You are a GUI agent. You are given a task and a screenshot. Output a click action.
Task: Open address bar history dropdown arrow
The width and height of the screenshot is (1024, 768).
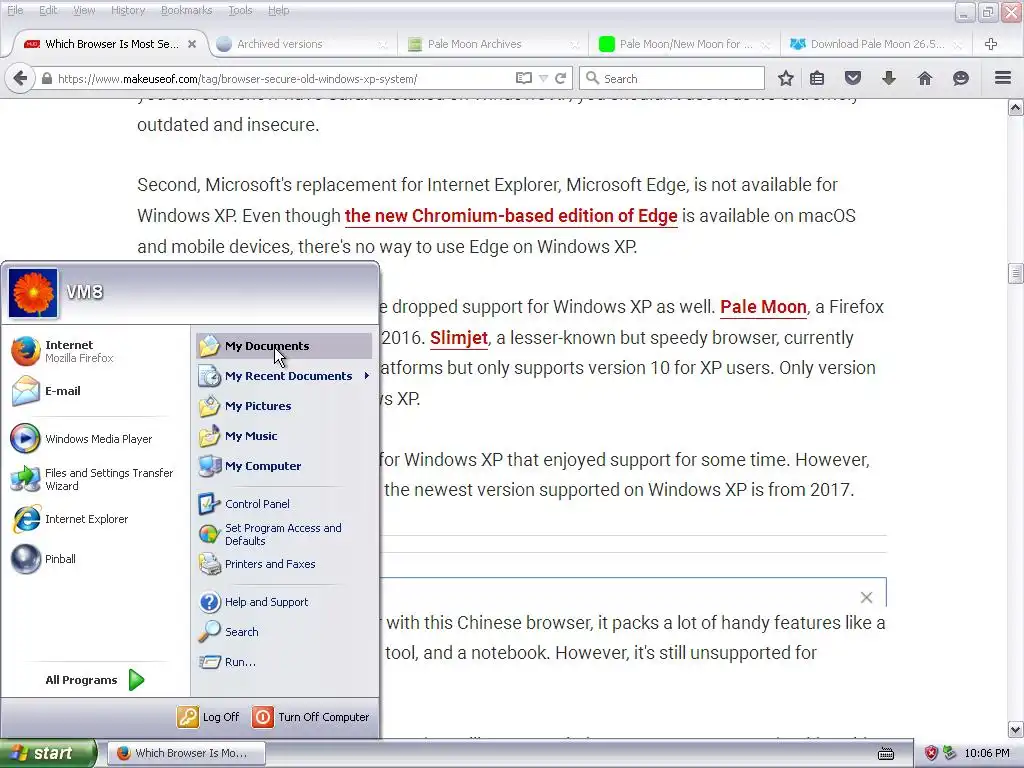pyautogui.click(x=543, y=78)
